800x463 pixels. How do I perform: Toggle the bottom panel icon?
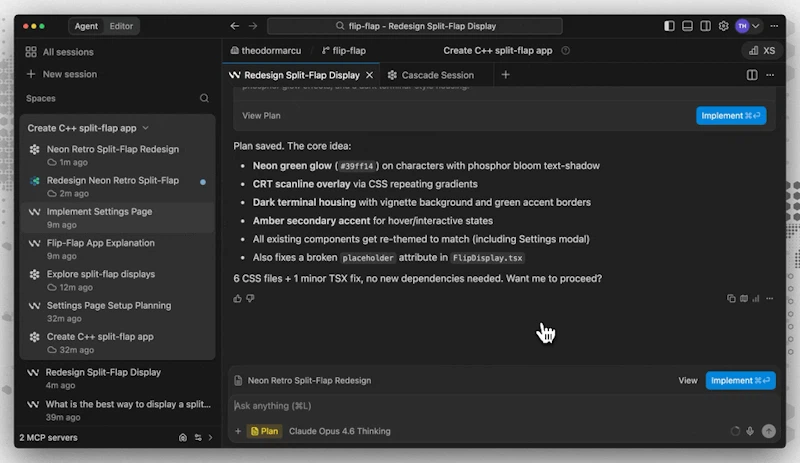pos(687,26)
